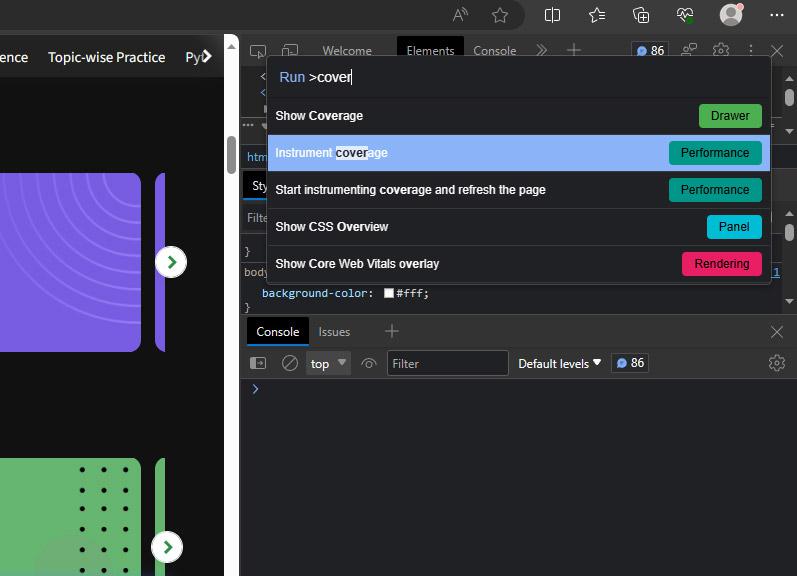The width and height of the screenshot is (797, 576).
Task: Open console settings gear icon
Action: (777, 363)
